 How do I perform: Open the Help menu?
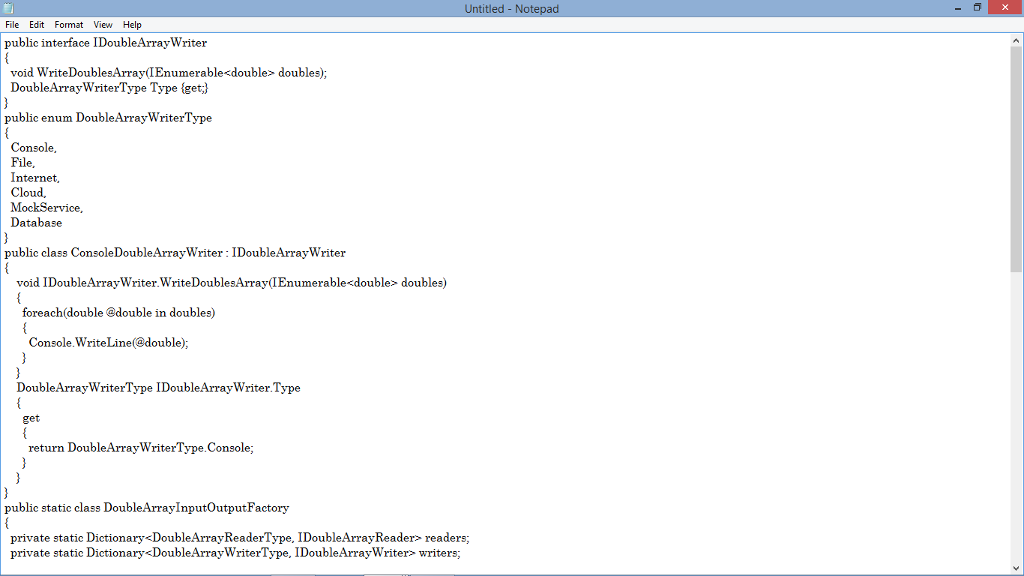(x=132, y=25)
